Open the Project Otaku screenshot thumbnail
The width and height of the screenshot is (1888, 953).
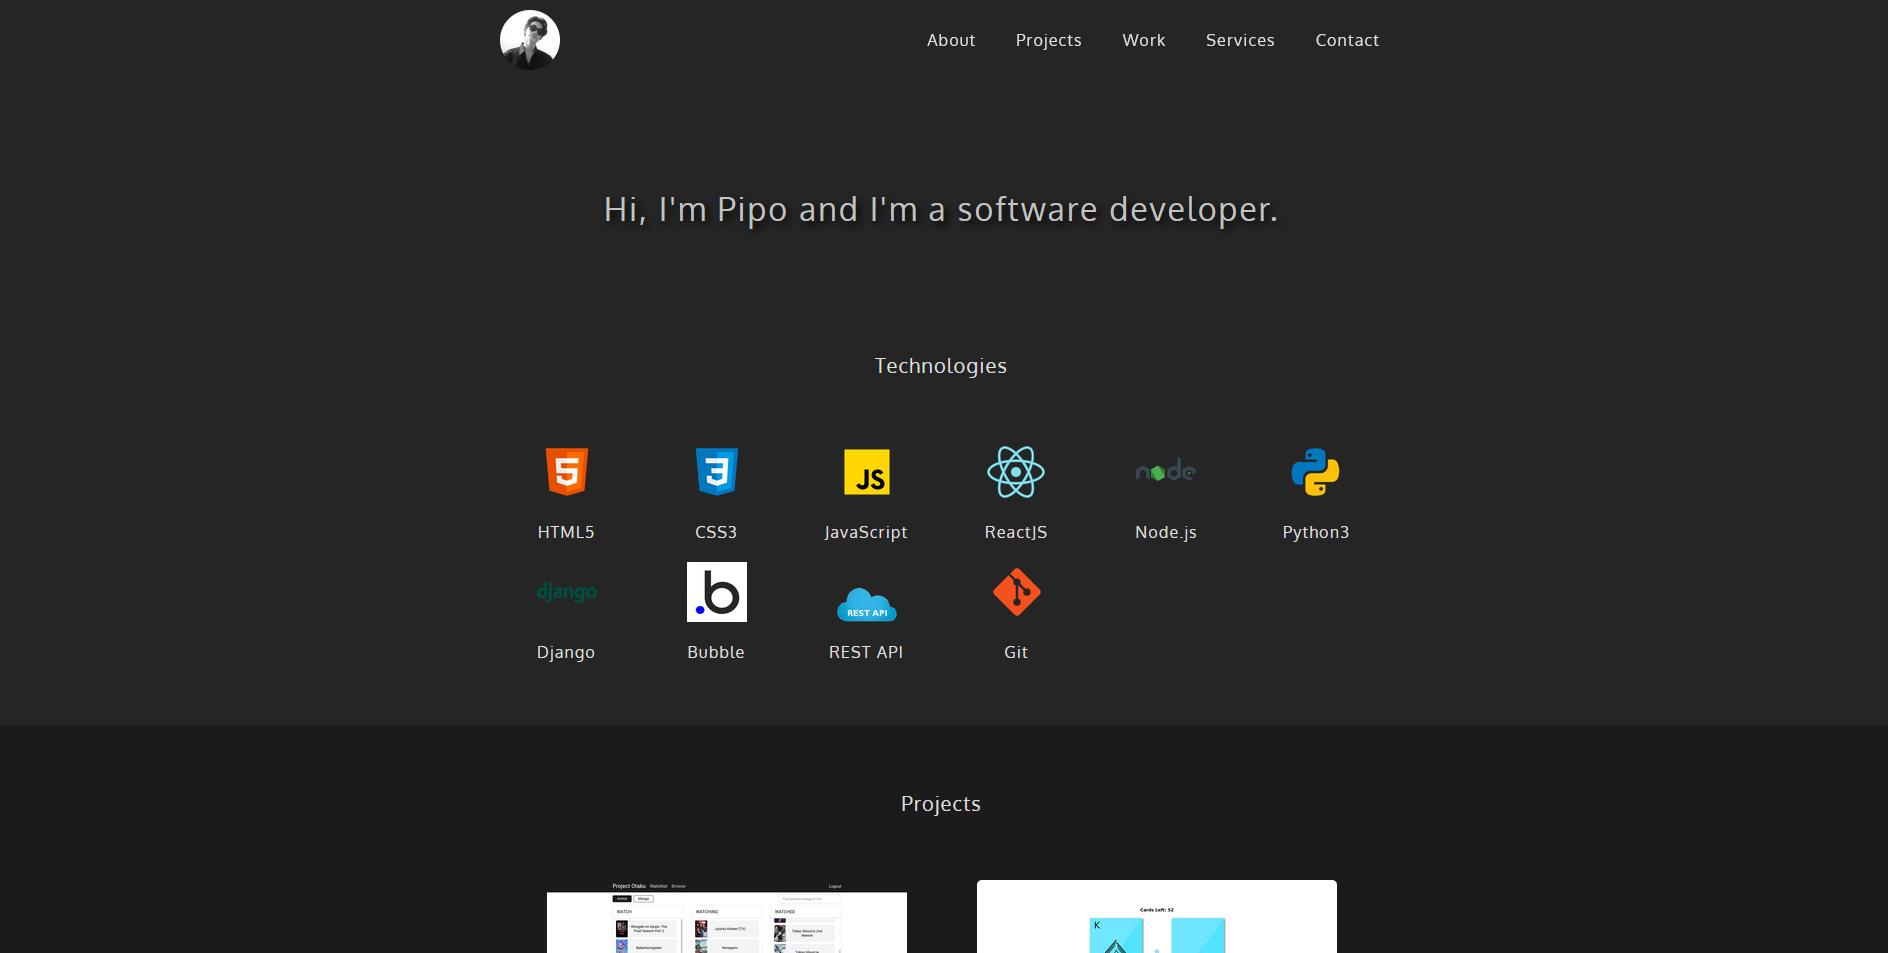click(x=727, y=918)
